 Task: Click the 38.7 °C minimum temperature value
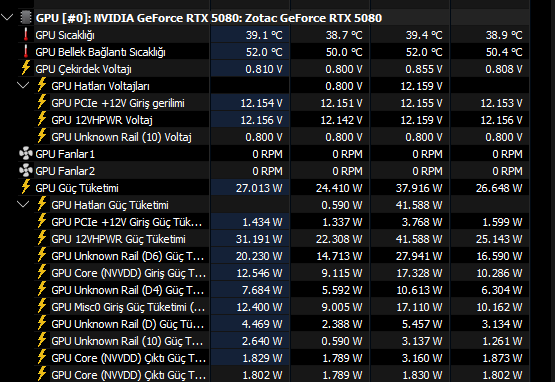click(344, 35)
